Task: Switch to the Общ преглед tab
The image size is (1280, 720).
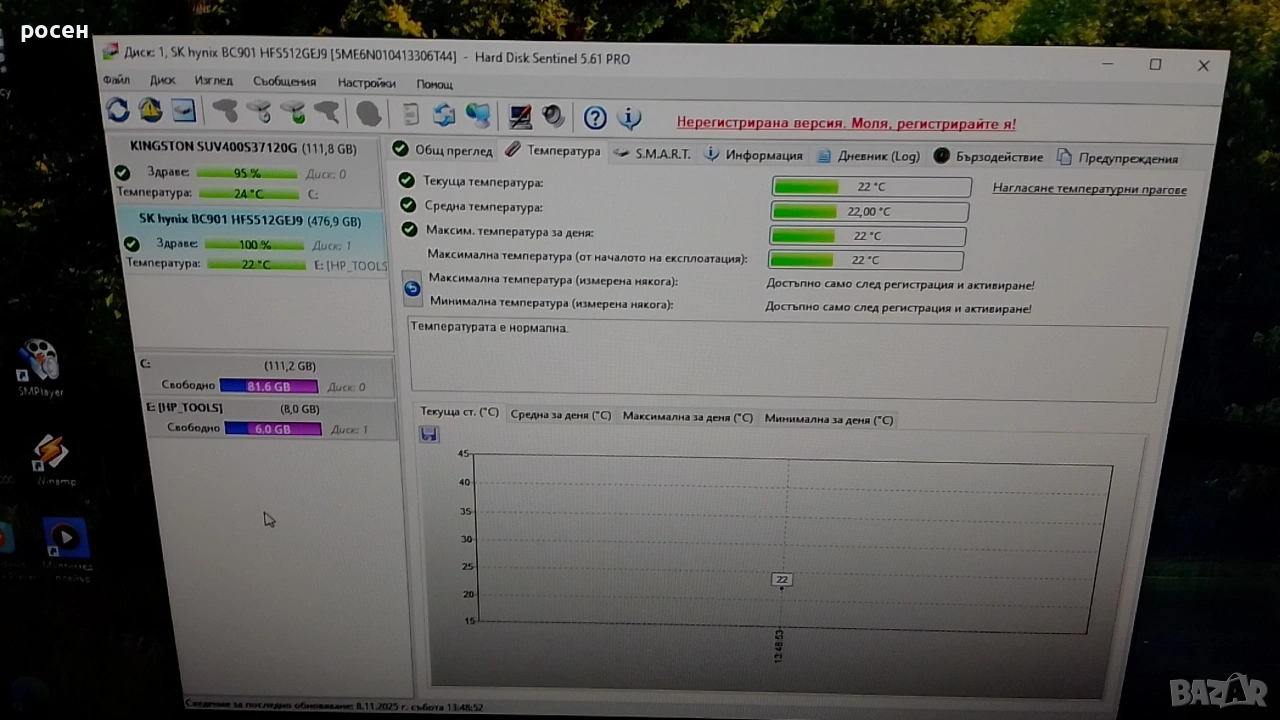Action: pyautogui.click(x=443, y=150)
